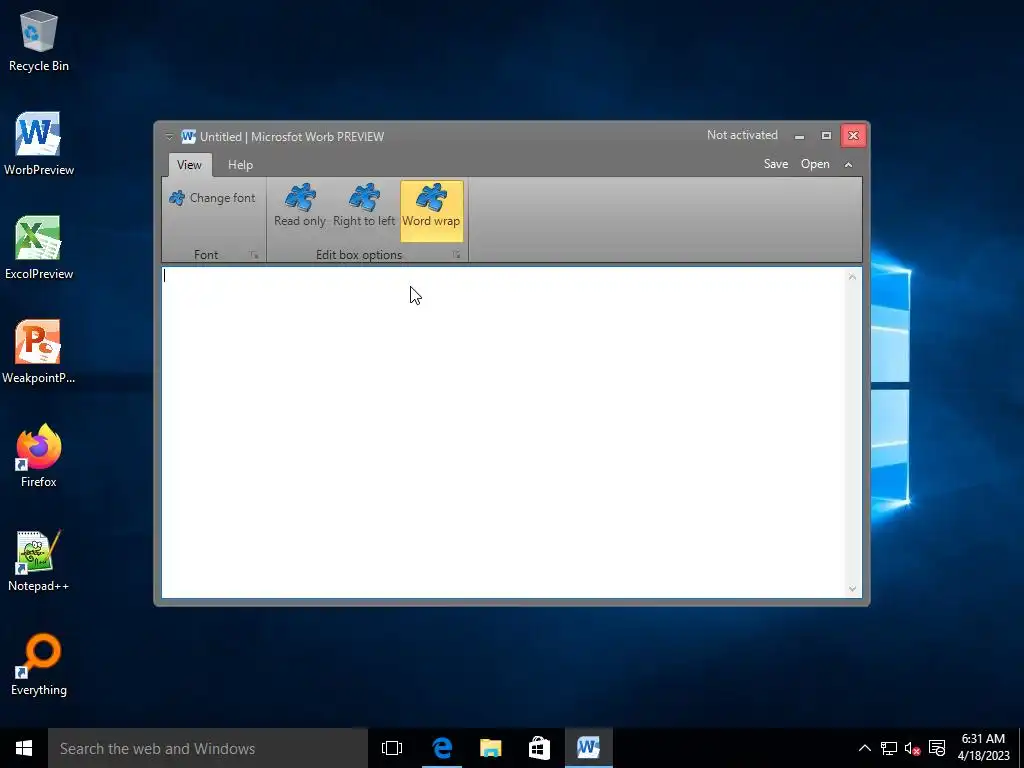Click the taskbar clock showing 6:31 AM
Image resolution: width=1024 pixels, height=768 pixels.
click(x=984, y=748)
